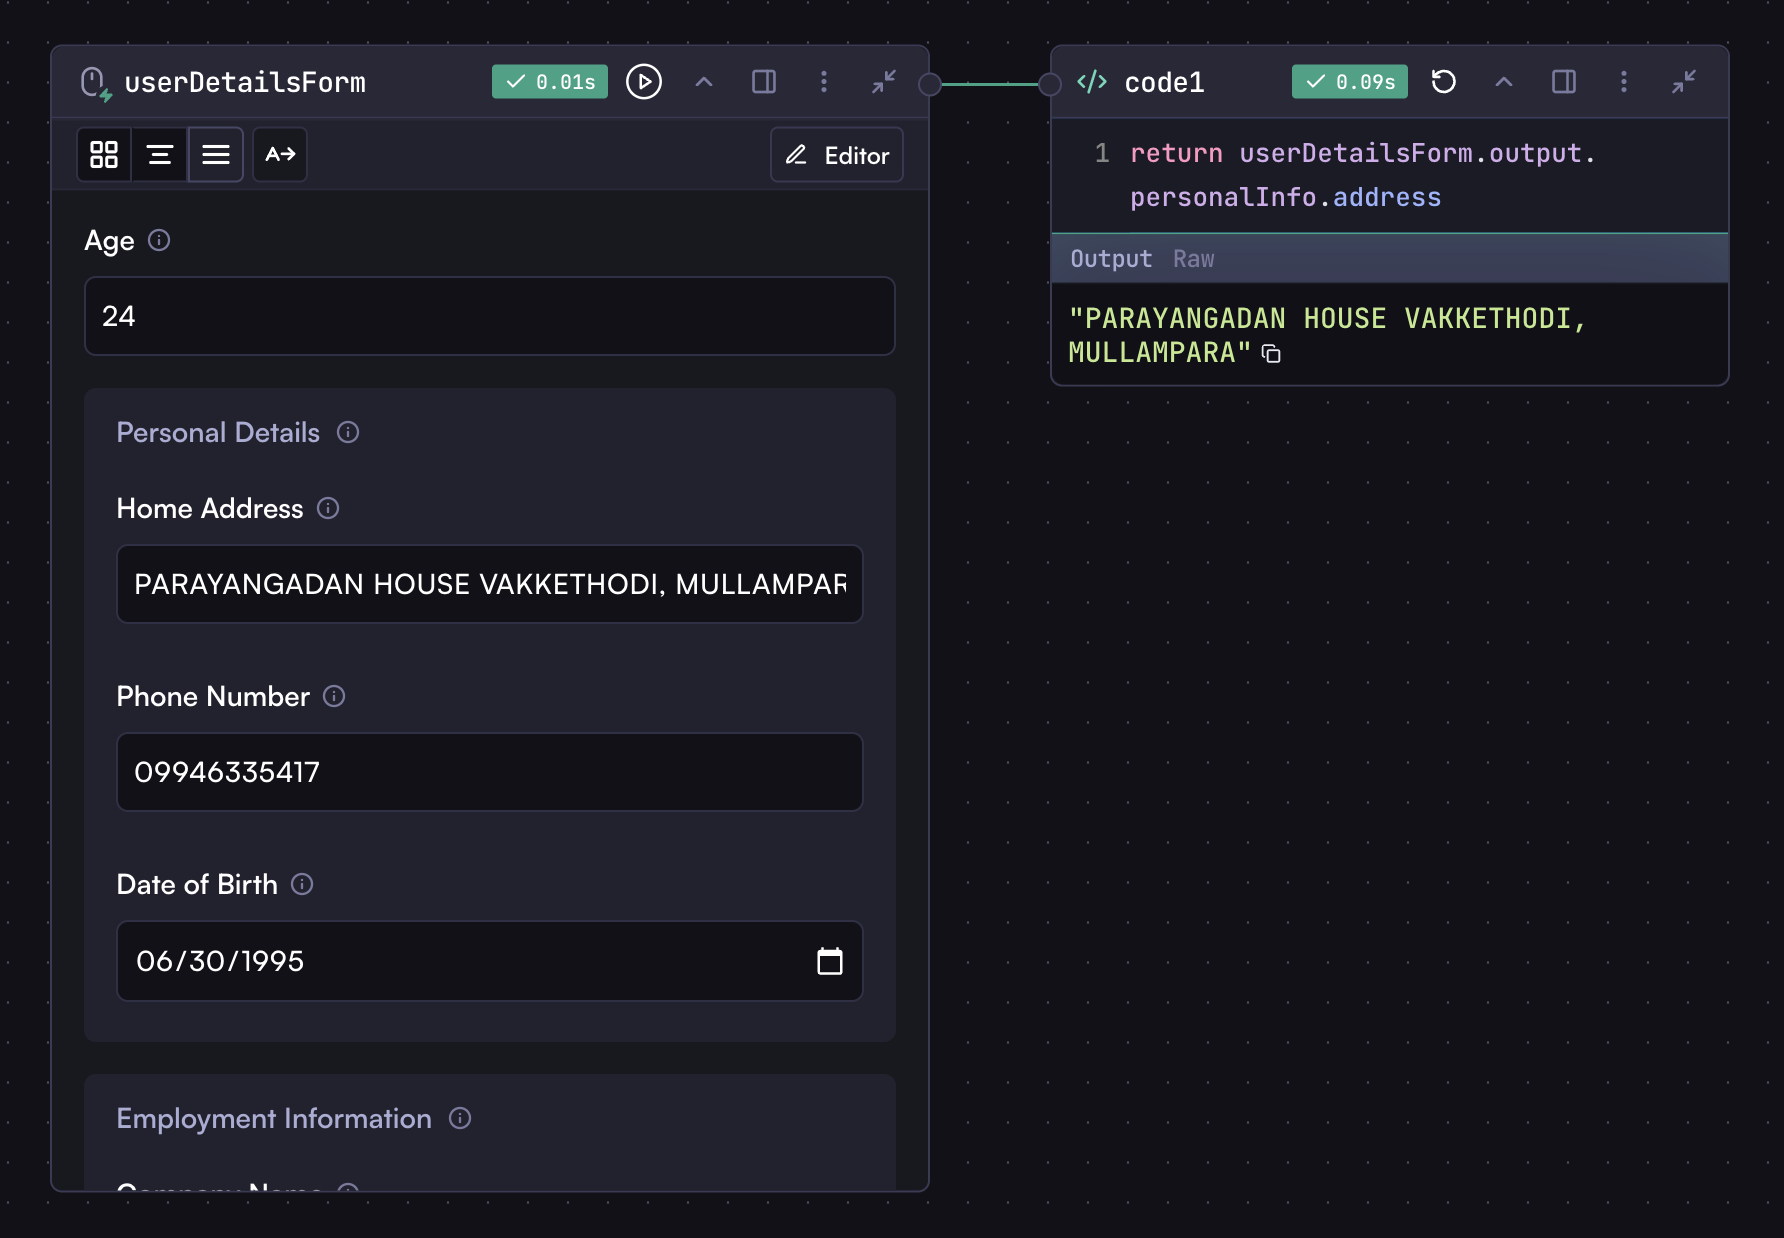Viewport: 1784px width, 1238px height.
Task: Collapse userDetailsForm with chevron up
Action: point(704,82)
